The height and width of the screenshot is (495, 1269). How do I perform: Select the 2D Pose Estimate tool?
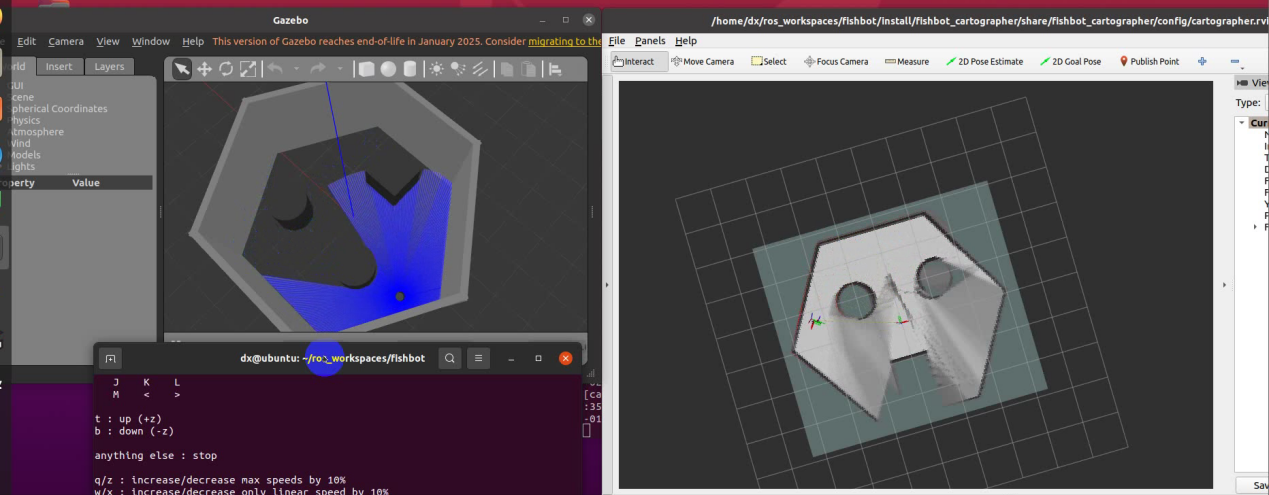click(x=985, y=61)
